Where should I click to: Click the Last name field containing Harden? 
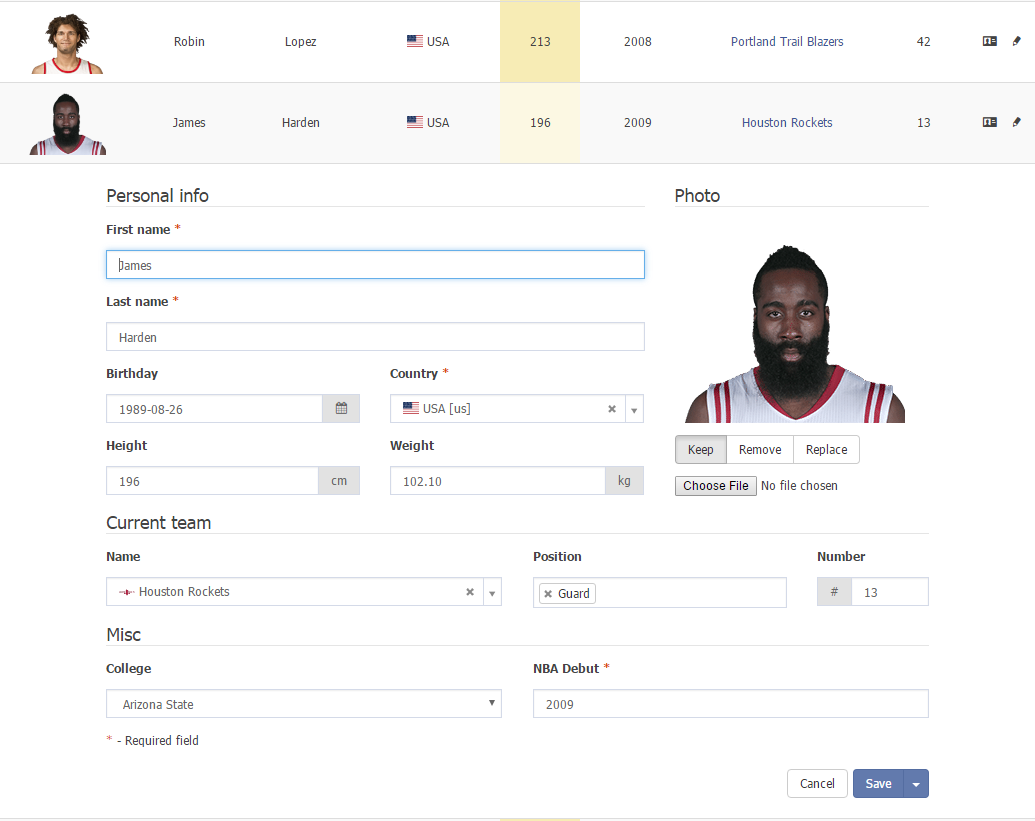coord(375,337)
